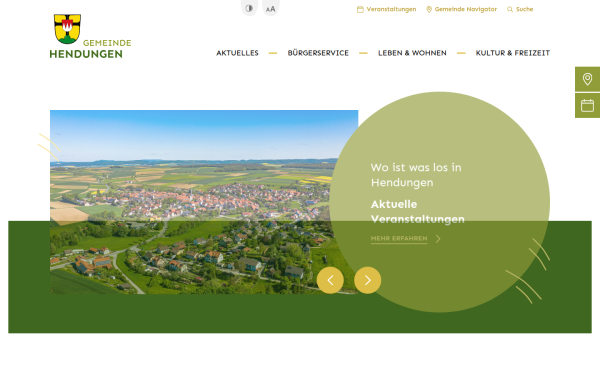This screenshot has height=375, width=600.
Task: Click the font size AA button
Action: point(271,9)
